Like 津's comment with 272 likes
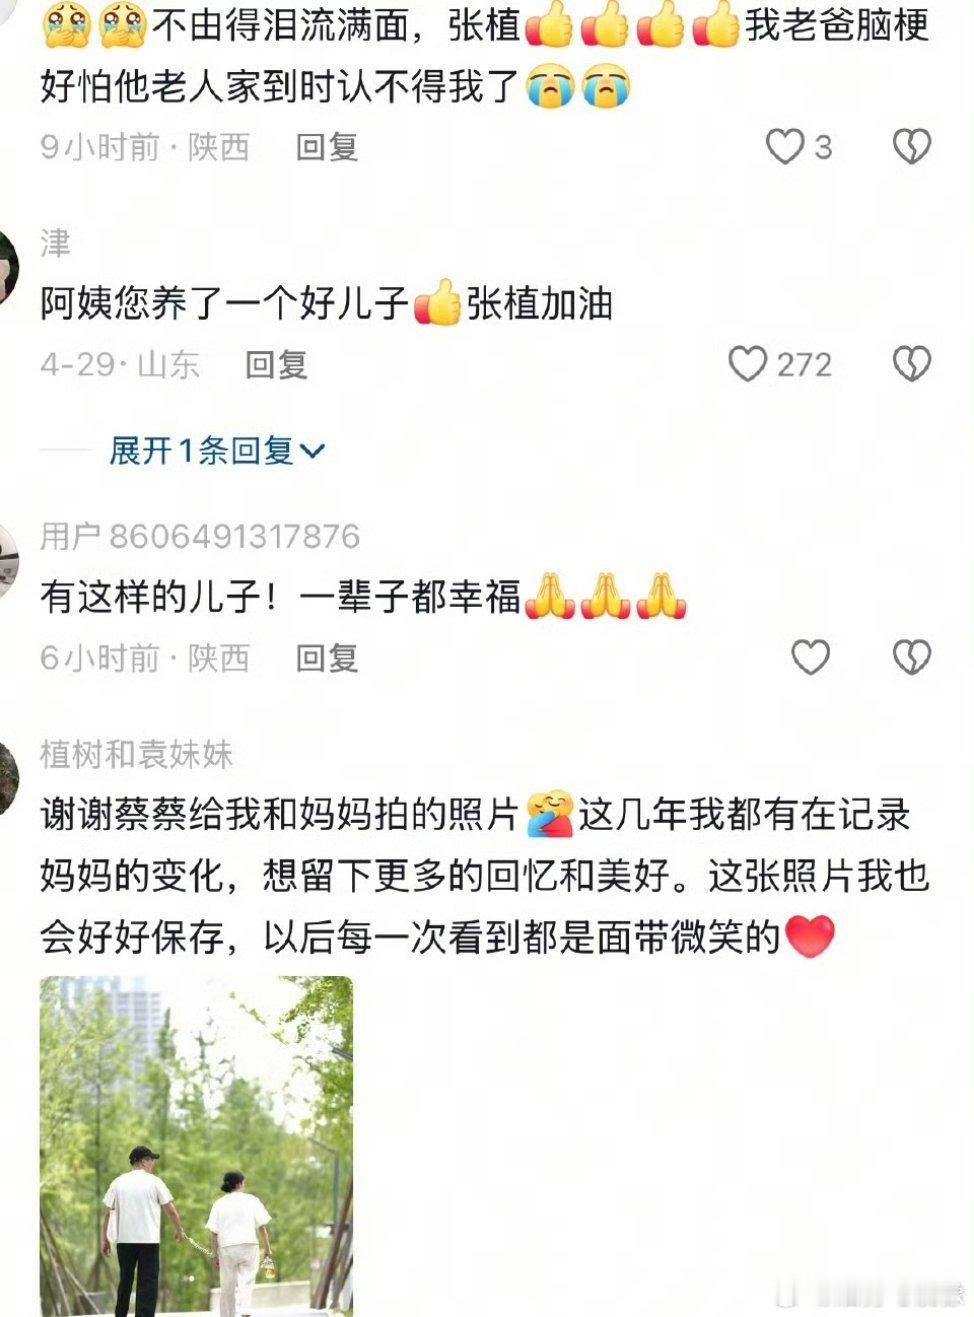The height and width of the screenshot is (1317, 974). pos(747,364)
